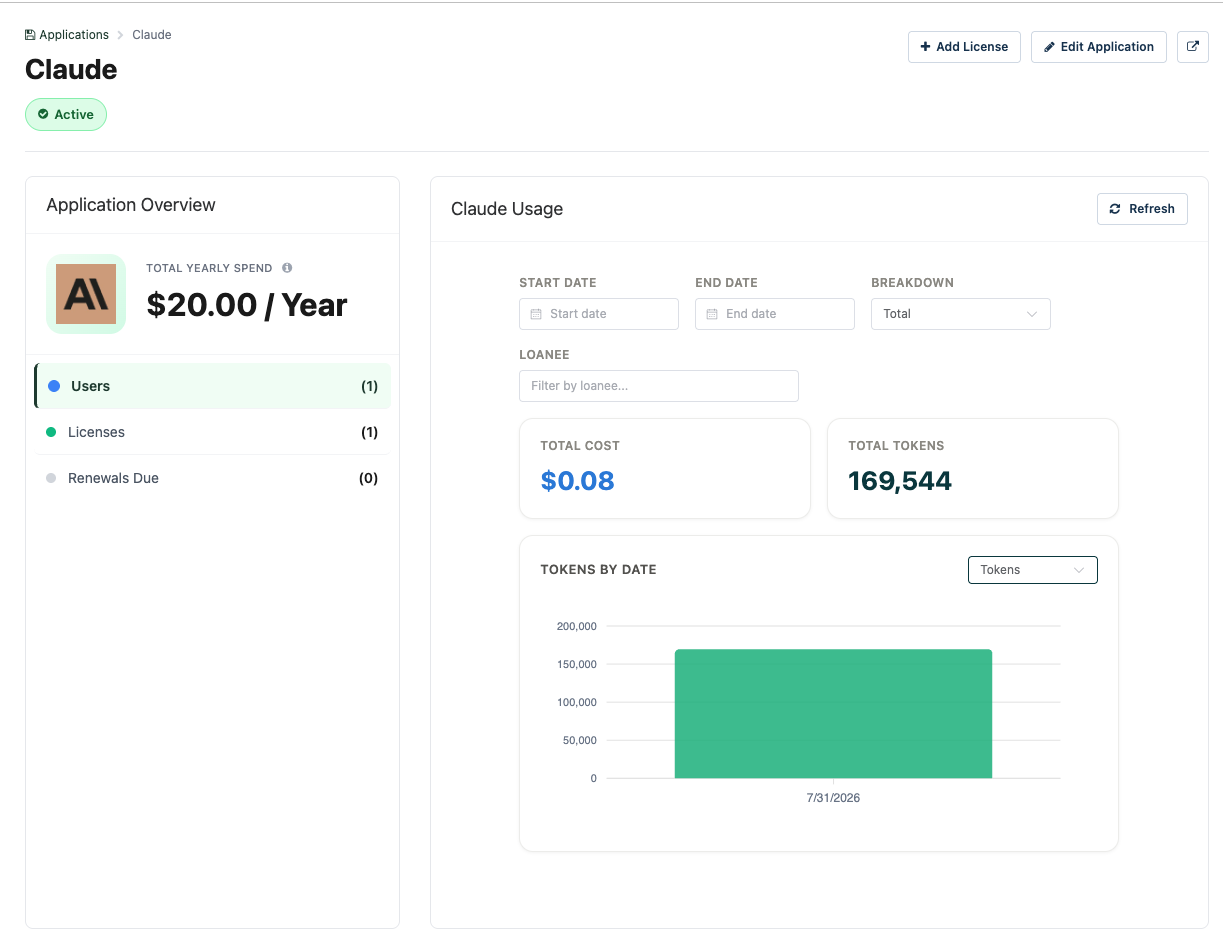Click the 150,000 axis label
Viewport: 1223px width, 944px height.
tap(577, 665)
